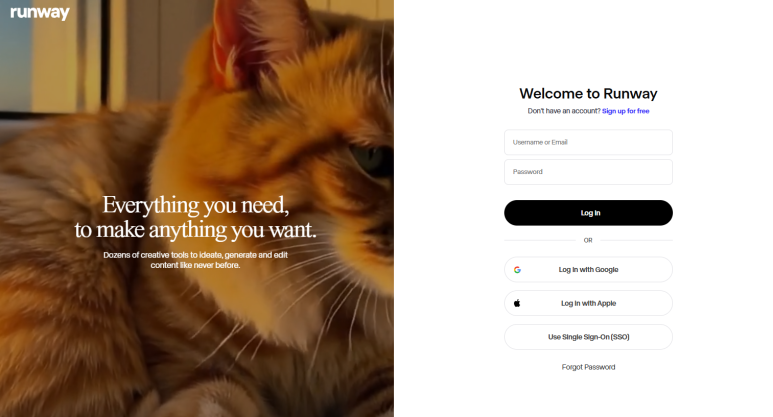Click the cat's eye in the image
The height and width of the screenshot is (417, 773).
coord(371,159)
